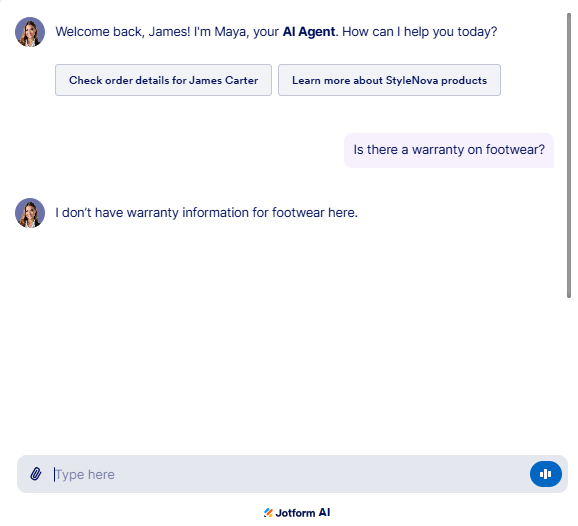Click the 'Welcome back, James!' greeting text
The image size is (578, 526).
pyautogui.click(x=123, y=32)
